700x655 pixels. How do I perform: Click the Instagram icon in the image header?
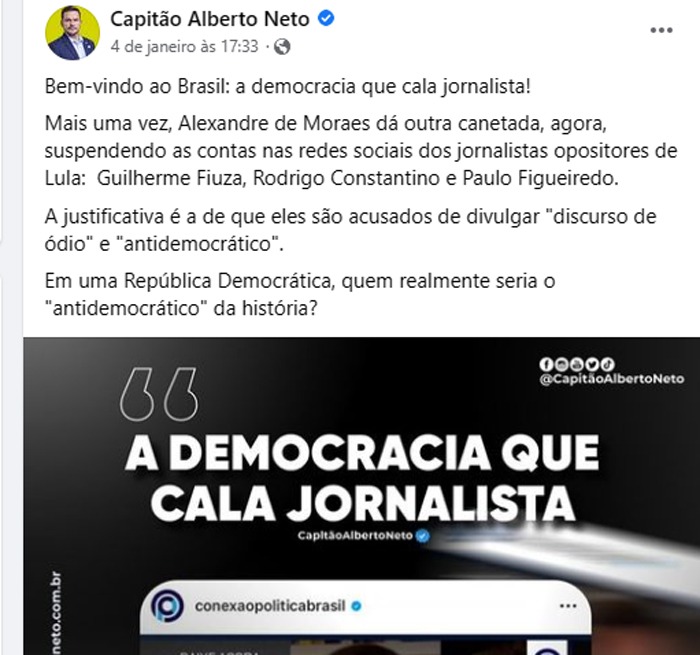pos(562,364)
